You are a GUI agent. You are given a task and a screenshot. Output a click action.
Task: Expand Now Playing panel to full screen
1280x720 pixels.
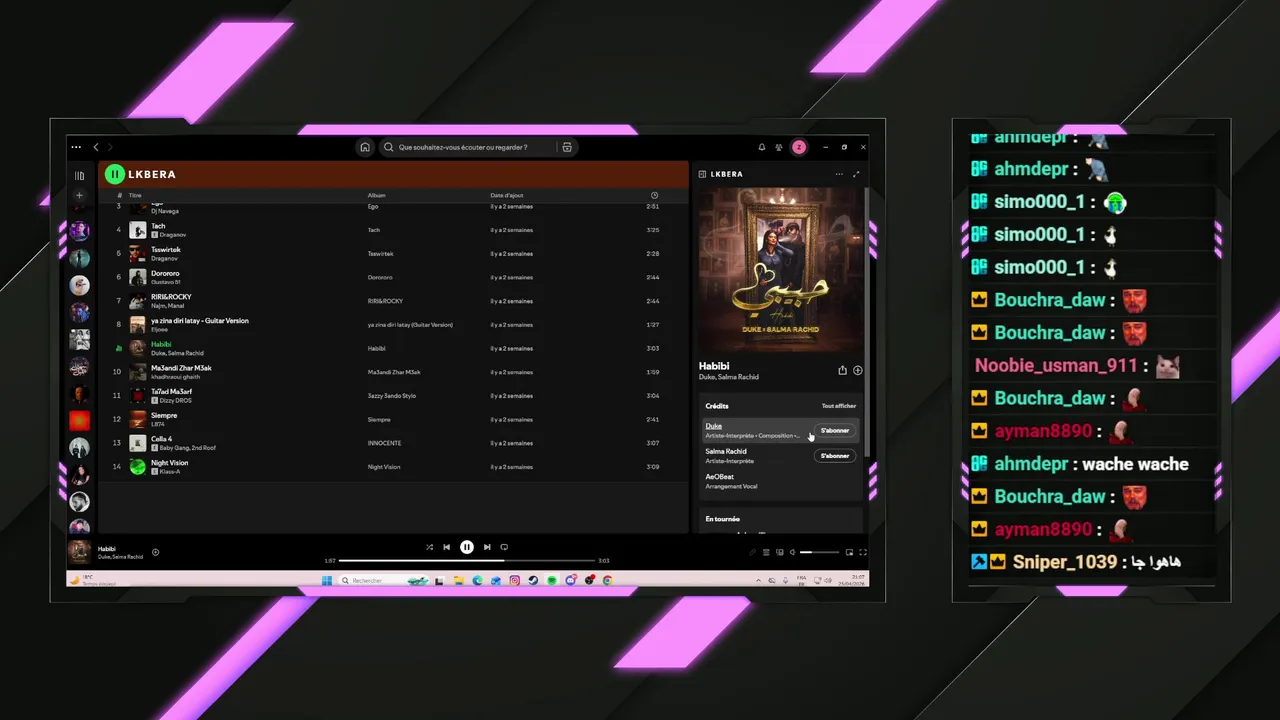point(856,174)
